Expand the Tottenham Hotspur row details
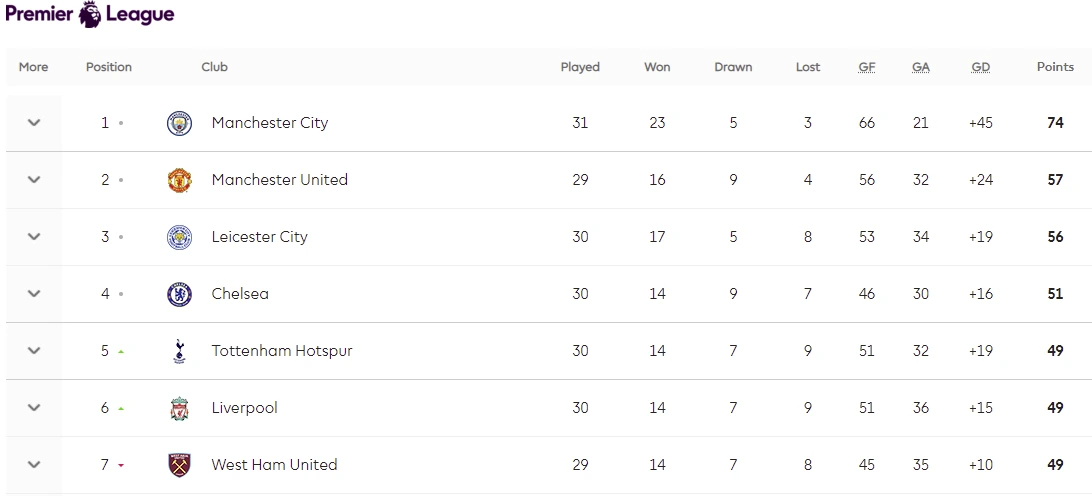 [34, 351]
